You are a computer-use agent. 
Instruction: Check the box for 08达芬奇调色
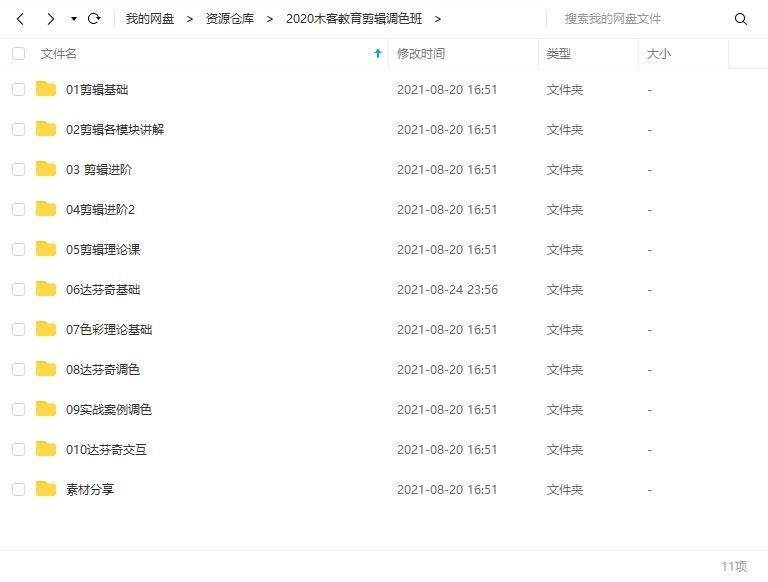(x=19, y=369)
